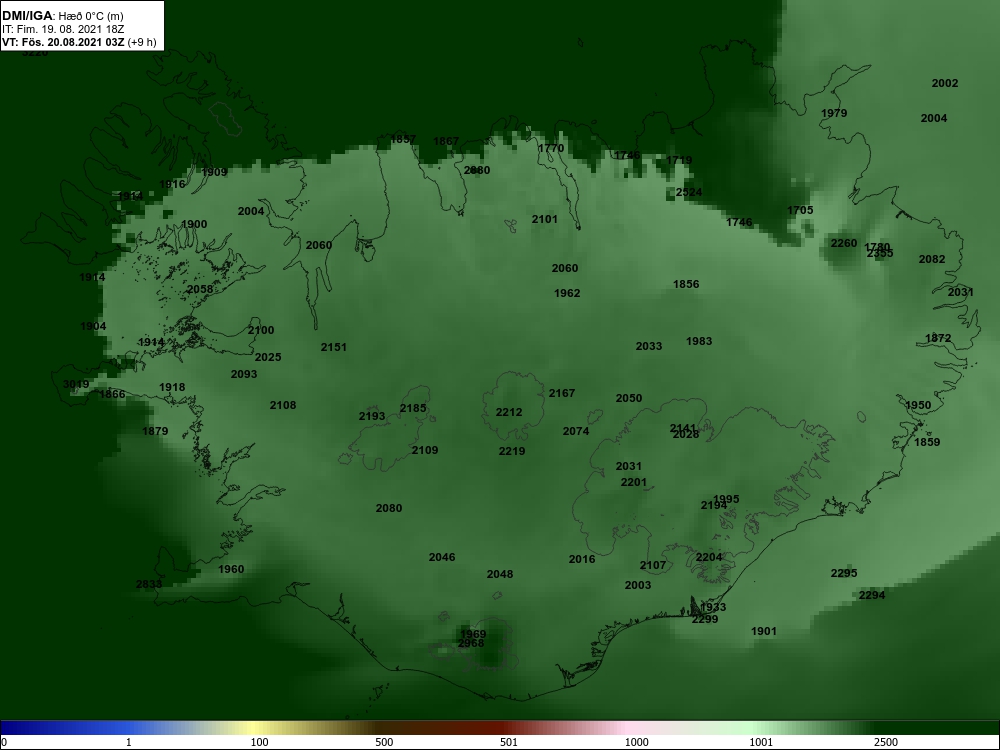Pick the 2016 height label
This screenshot has width=1000, height=750.
point(582,559)
